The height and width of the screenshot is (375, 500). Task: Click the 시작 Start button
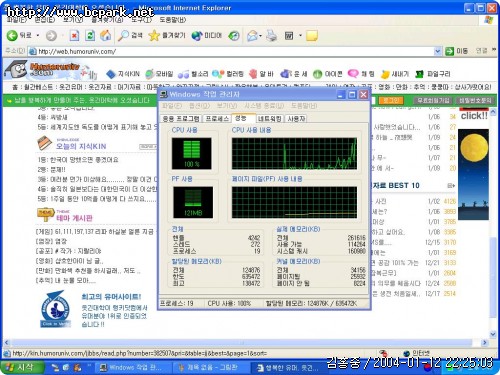click(22, 368)
